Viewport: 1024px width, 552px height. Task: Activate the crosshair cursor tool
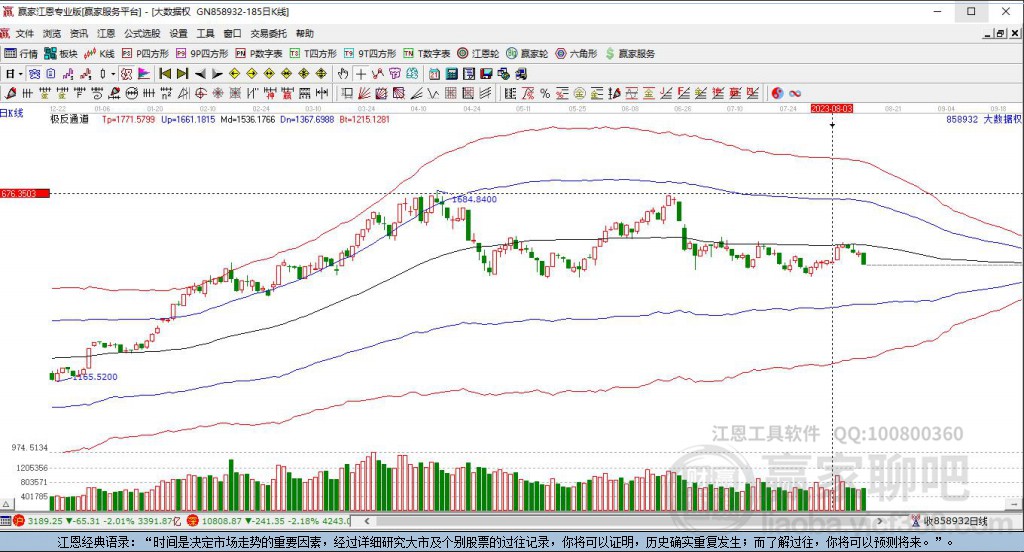point(360,73)
